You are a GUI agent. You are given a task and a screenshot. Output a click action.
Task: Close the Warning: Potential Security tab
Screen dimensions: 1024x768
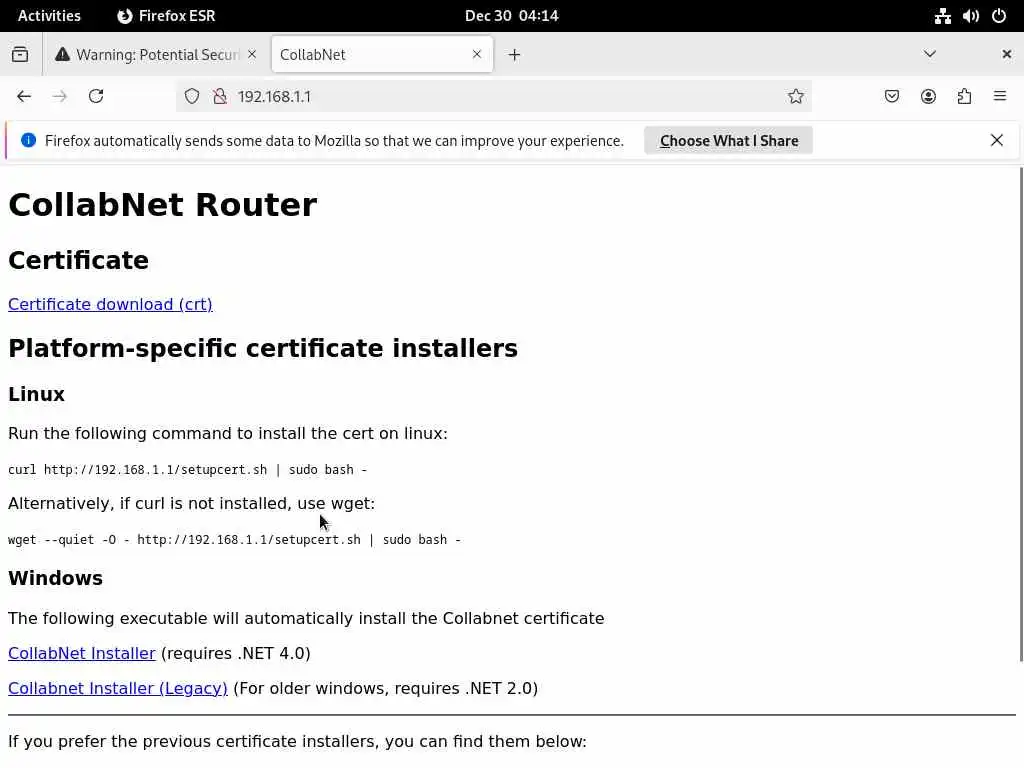(252, 54)
